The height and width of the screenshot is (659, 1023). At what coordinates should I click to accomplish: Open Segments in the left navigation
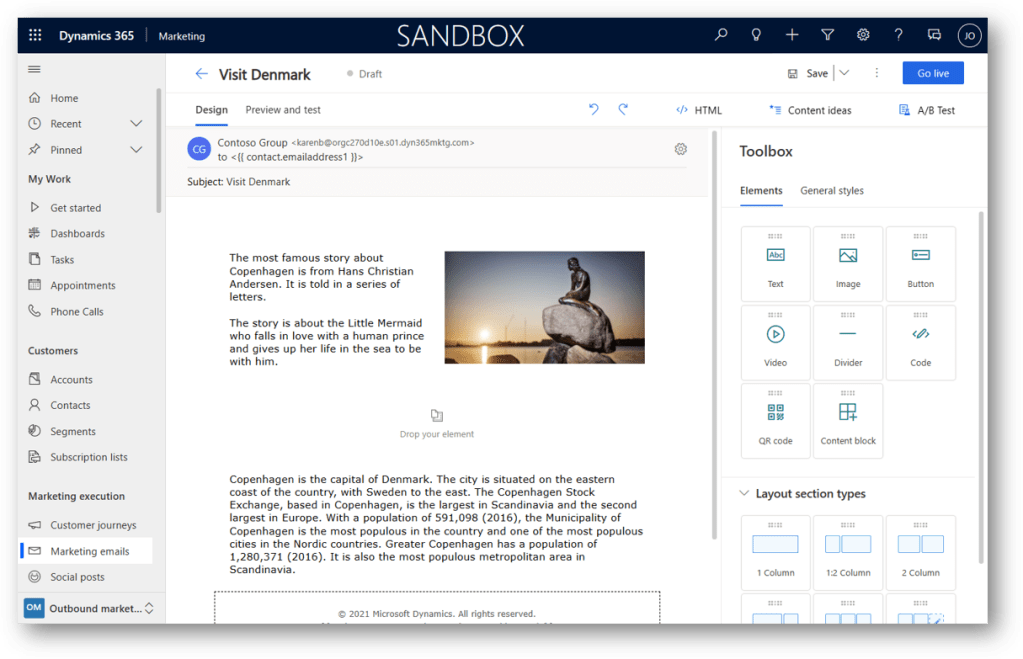pos(73,431)
